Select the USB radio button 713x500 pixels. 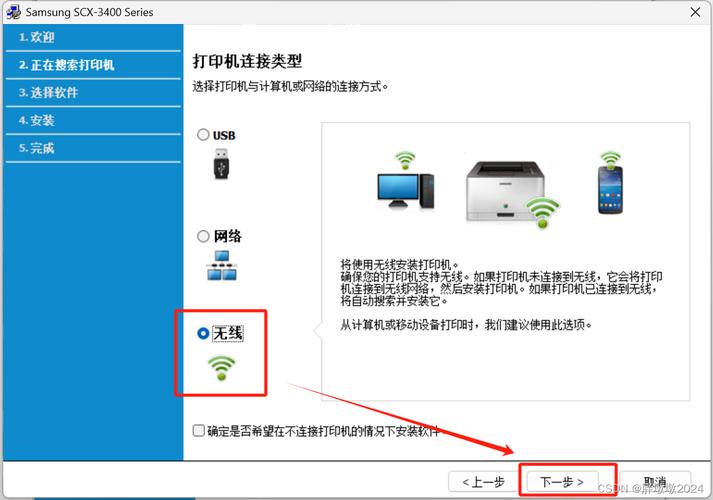click(x=203, y=135)
